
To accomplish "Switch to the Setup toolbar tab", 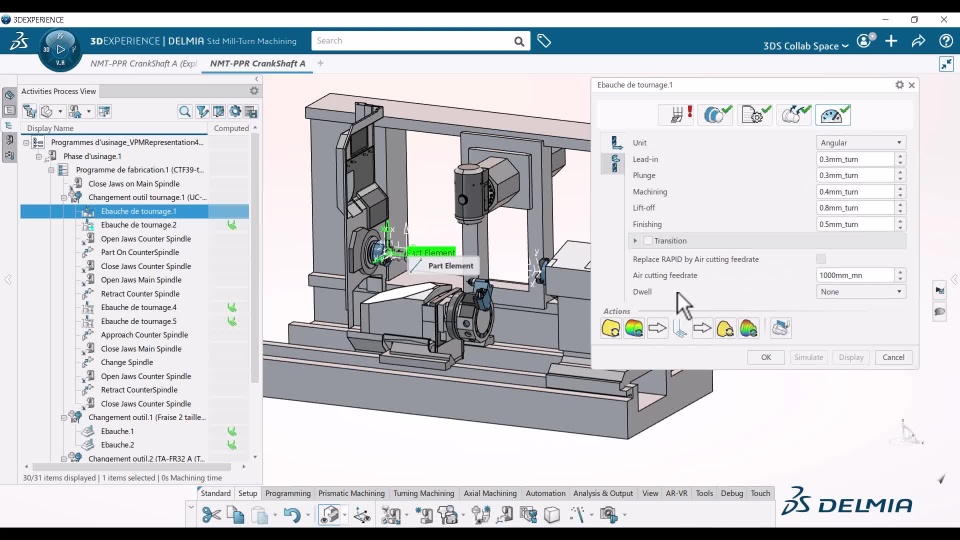I will (247, 493).
